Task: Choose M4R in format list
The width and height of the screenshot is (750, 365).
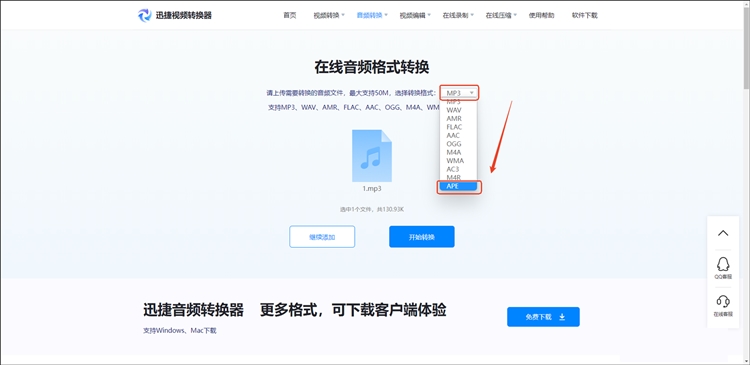Action: (x=454, y=177)
